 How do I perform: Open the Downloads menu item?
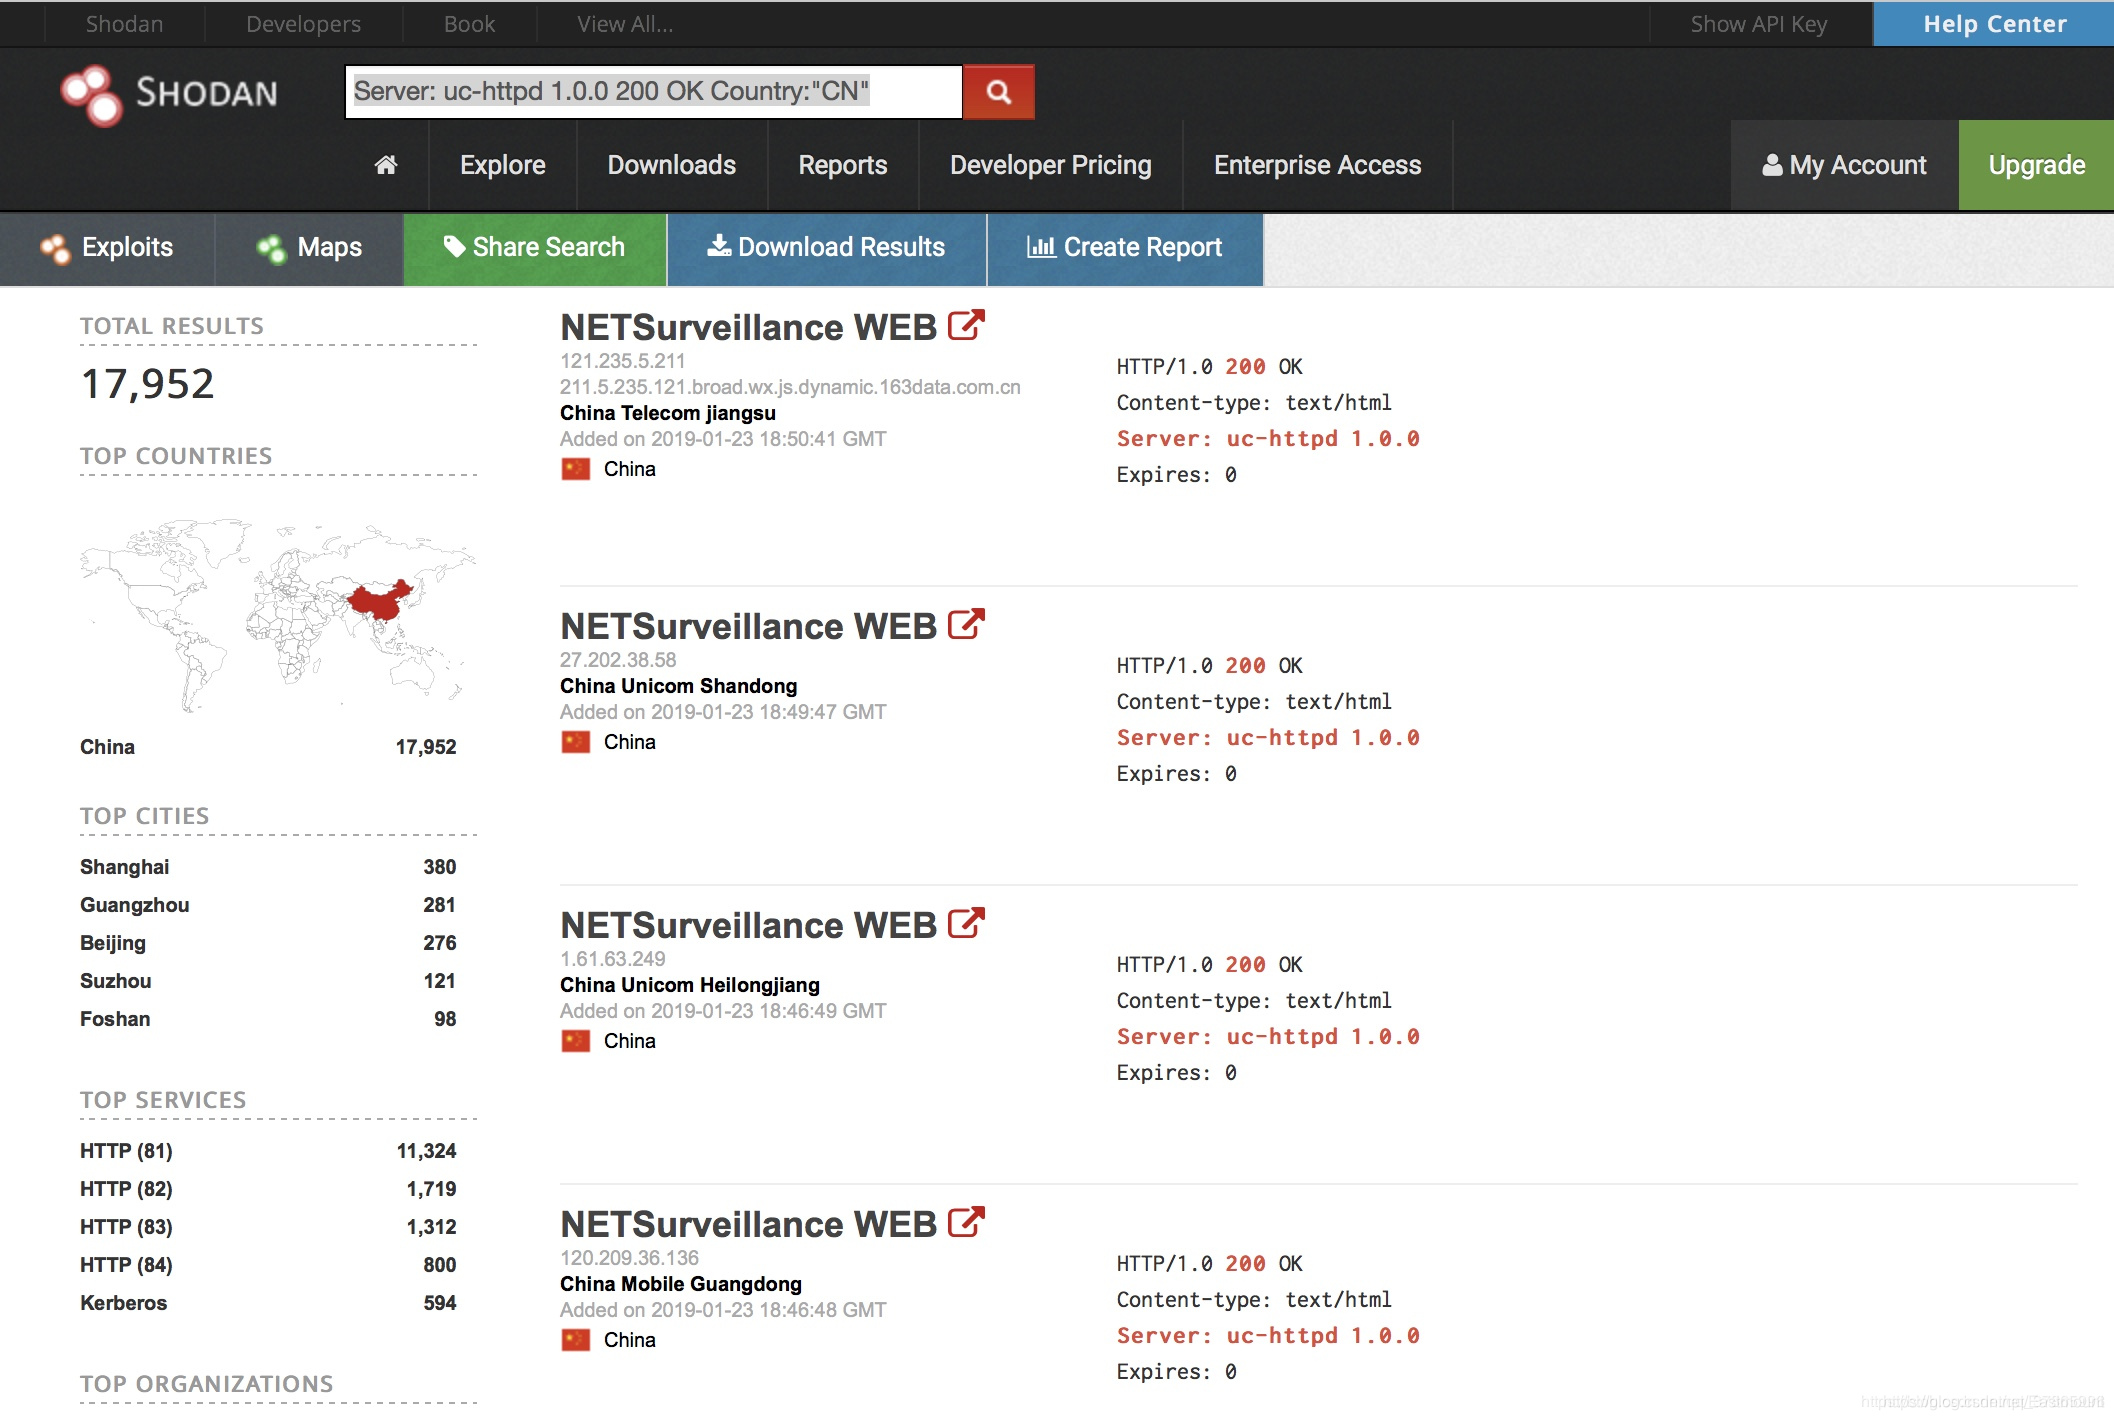(x=672, y=165)
